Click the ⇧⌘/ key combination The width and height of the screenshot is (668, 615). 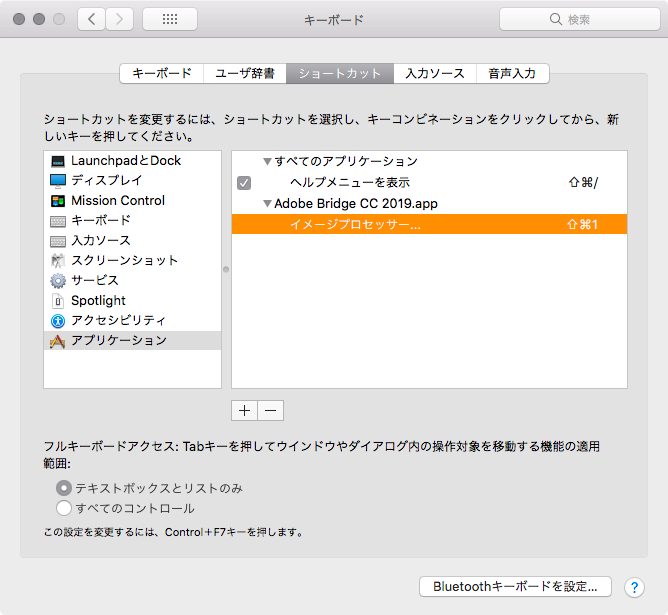click(583, 183)
